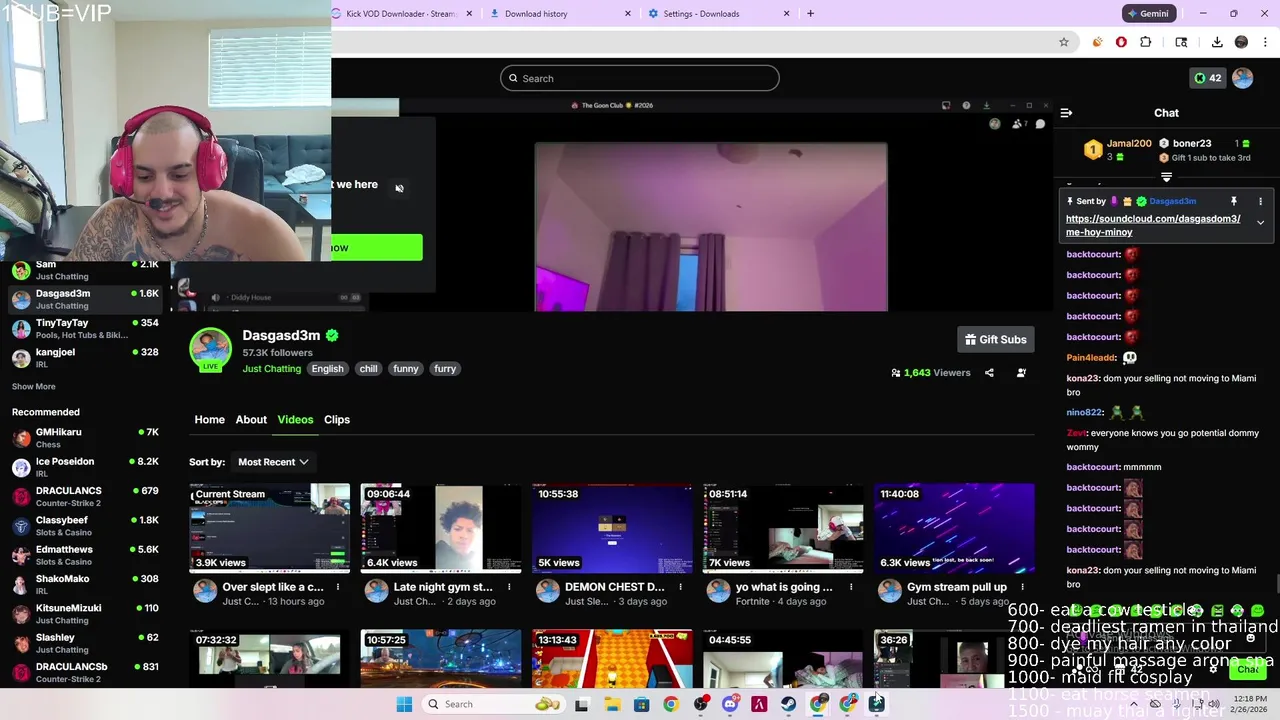This screenshot has height=720, width=1280.
Task: Open Steam from the taskbar
Action: pyautogui.click(x=789, y=704)
